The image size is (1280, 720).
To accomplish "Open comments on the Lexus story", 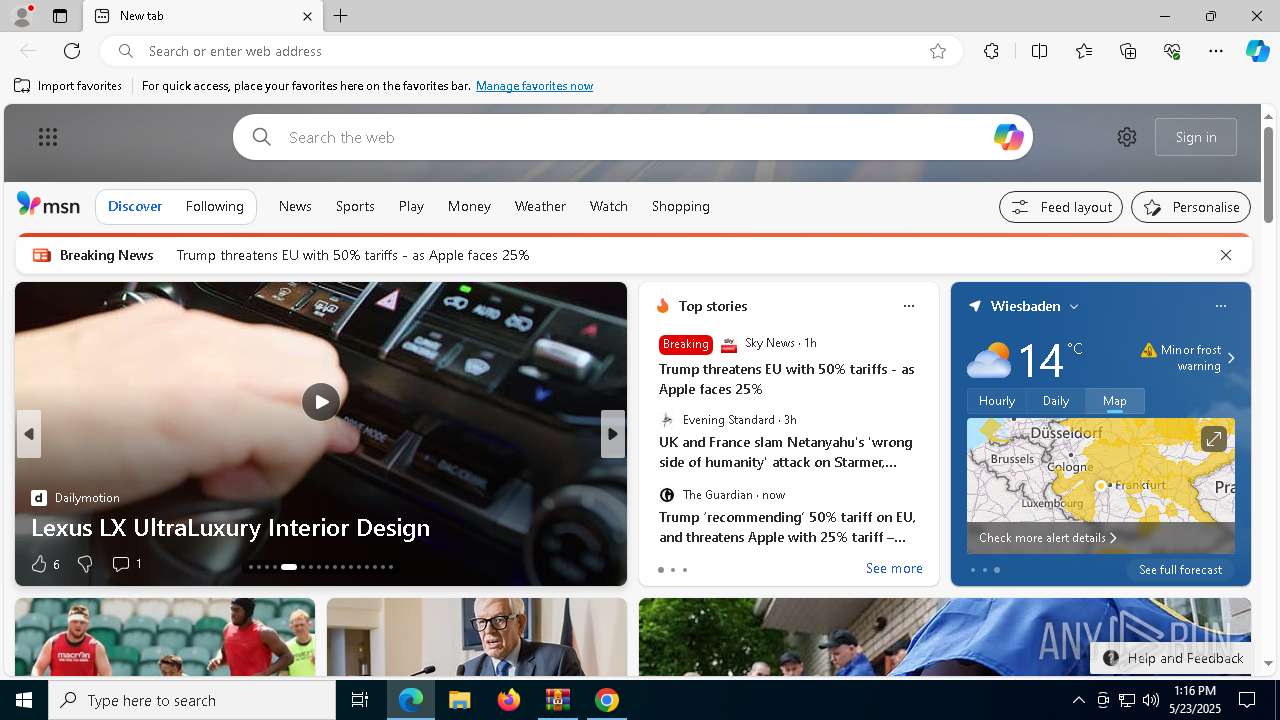I will click(127, 564).
